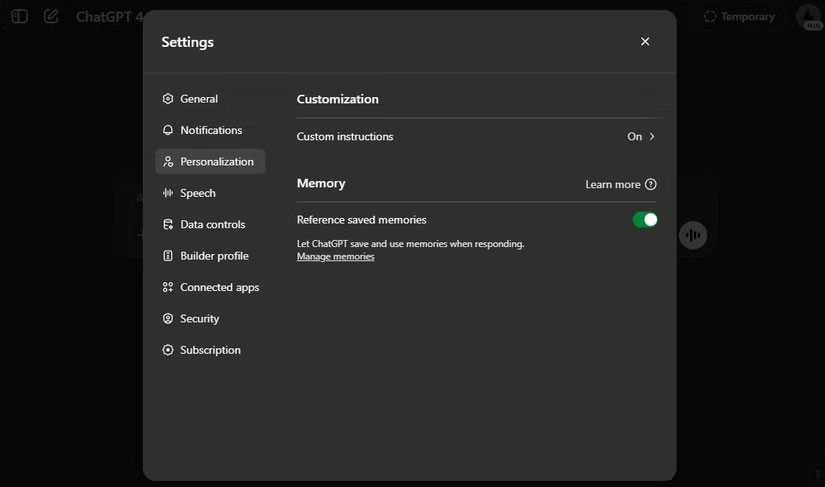The width and height of the screenshot is (825, 487).
Task: Expand Custom instructions chevron arrow
Action: click(x=652, y=137)
